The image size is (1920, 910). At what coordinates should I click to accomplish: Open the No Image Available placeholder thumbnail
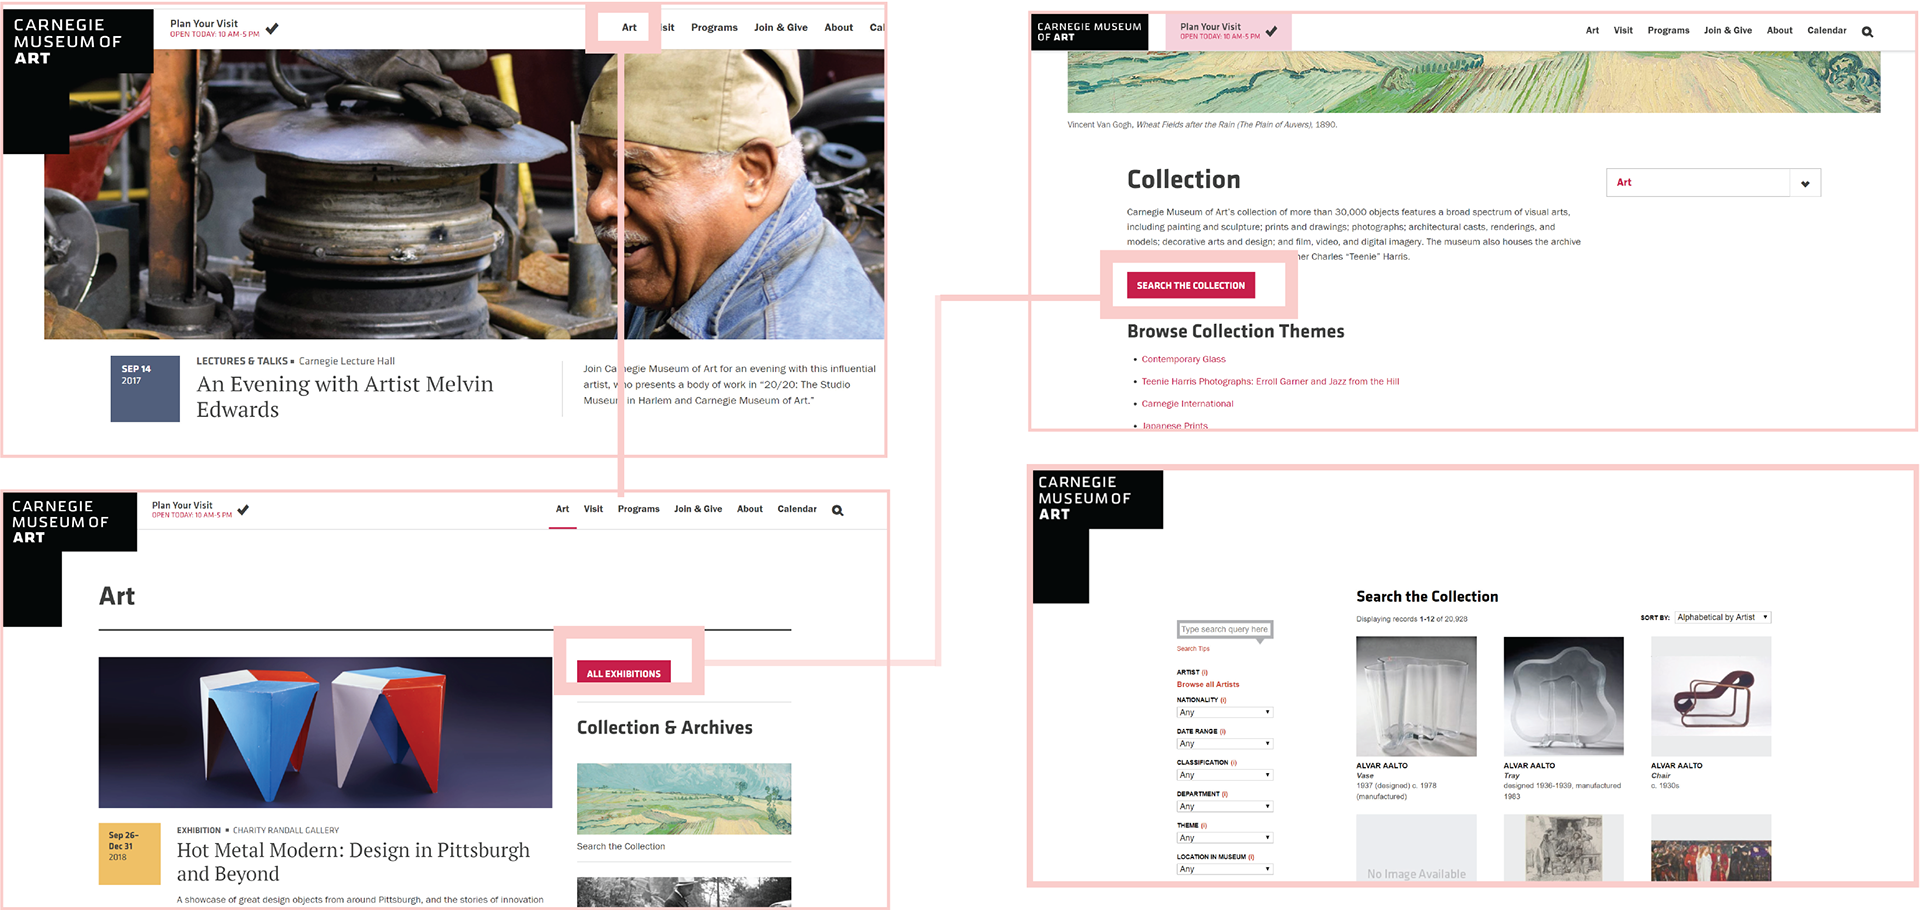click(x=1416, y=848)
